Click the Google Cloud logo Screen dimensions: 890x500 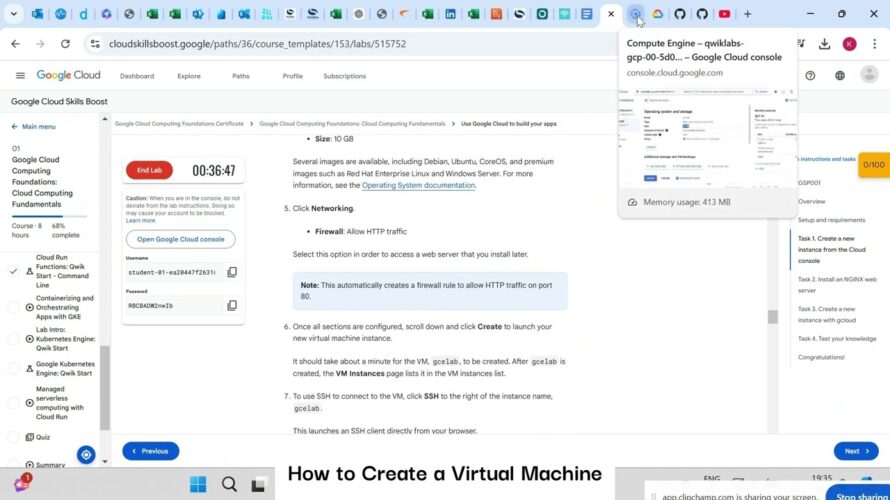(69, 75)
